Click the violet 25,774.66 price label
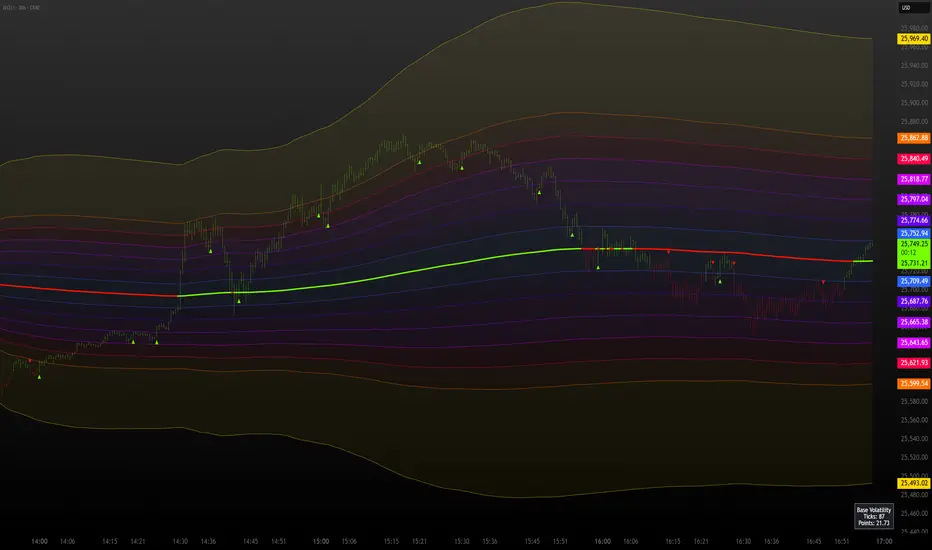Viewport: 932px width, 550px height. 914,220
